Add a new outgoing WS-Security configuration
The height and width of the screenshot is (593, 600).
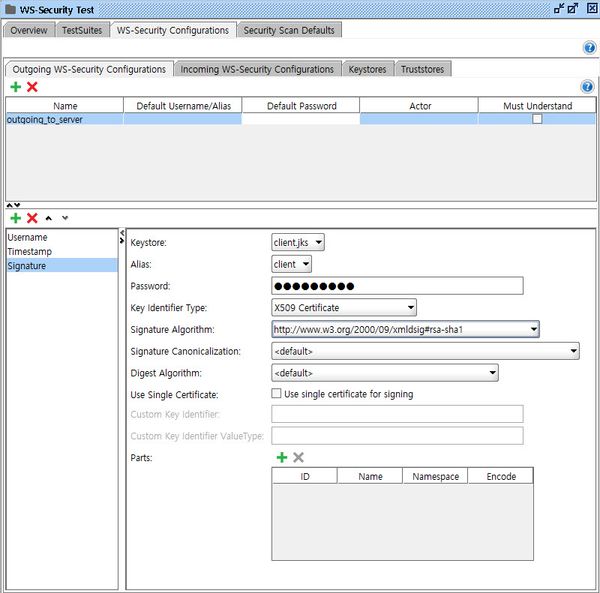coord(16,87)
